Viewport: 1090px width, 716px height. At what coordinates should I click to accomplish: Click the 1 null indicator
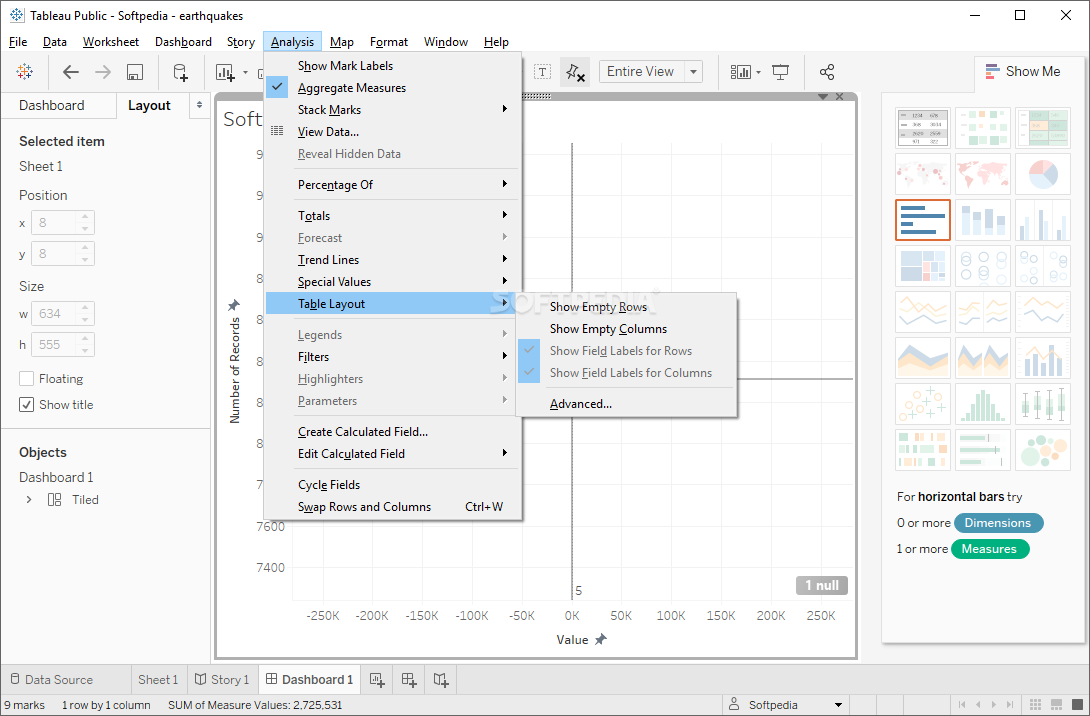coord(822,585)
